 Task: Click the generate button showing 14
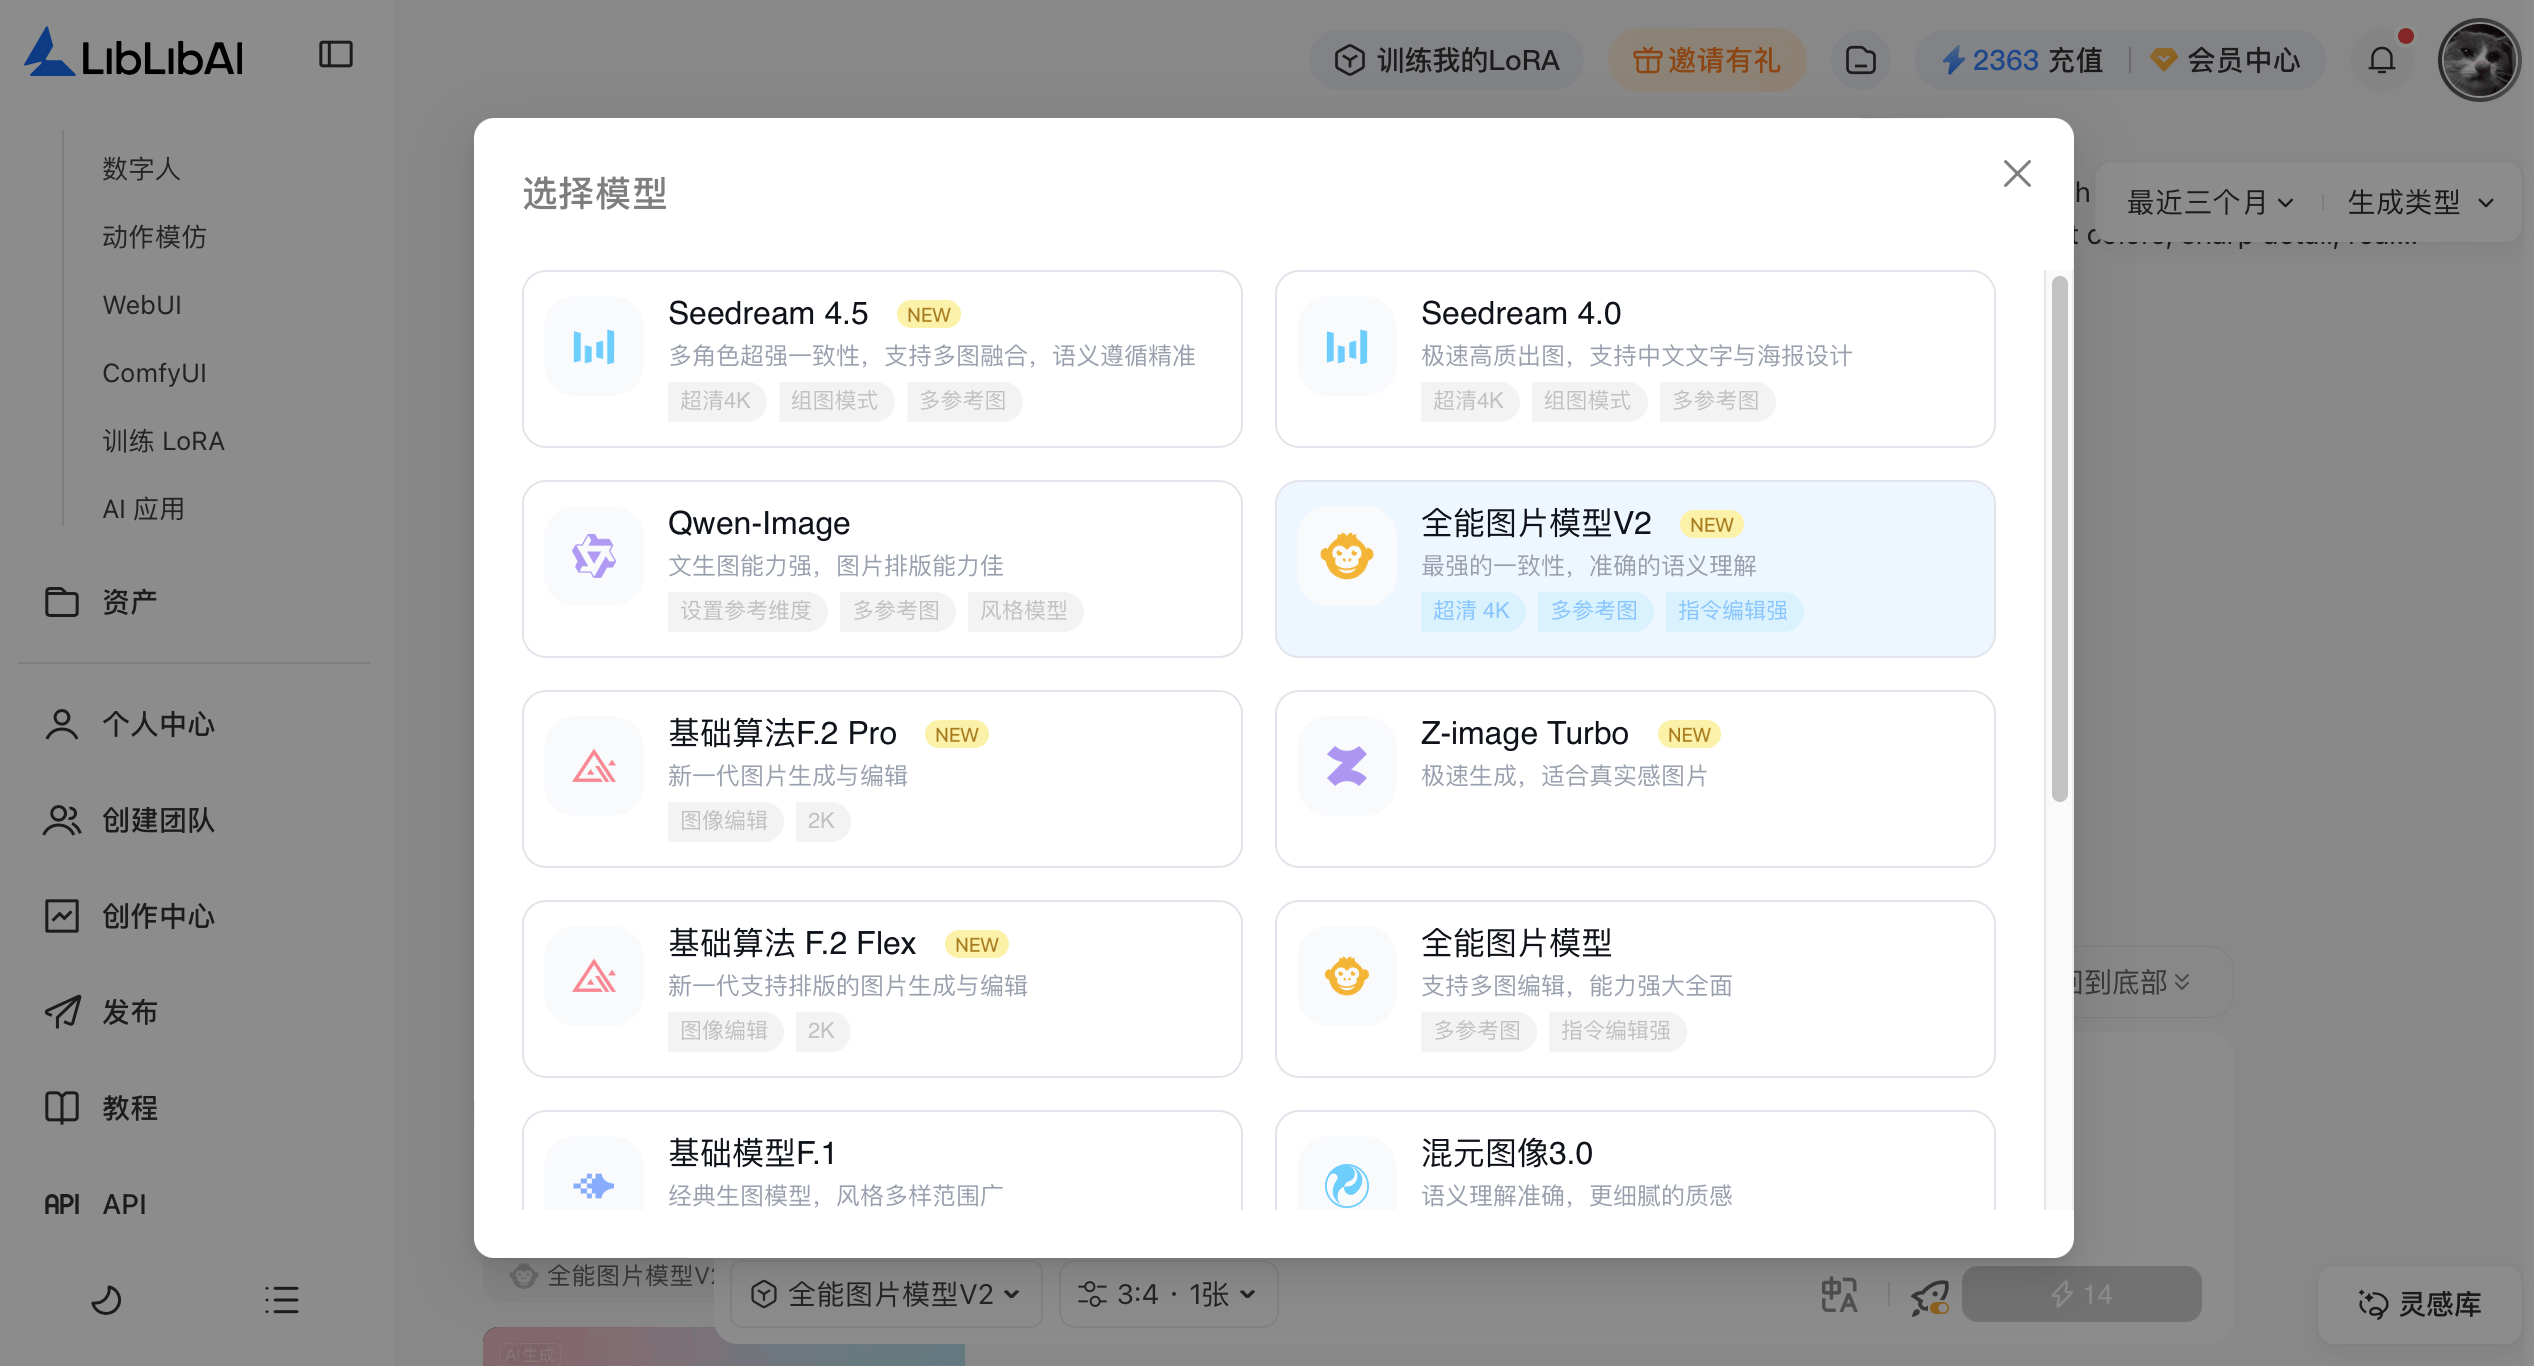pos(2082,1294)
